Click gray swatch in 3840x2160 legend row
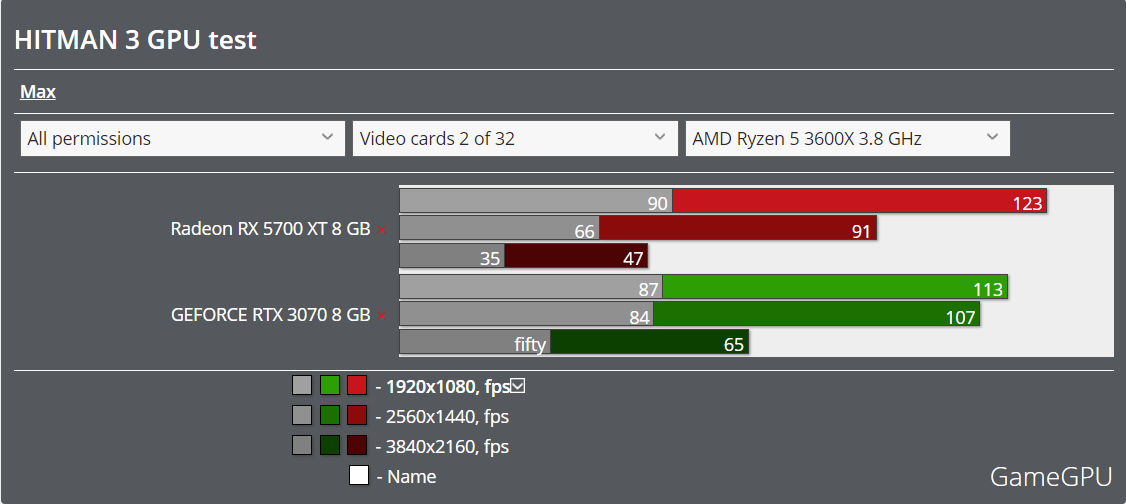 302,445
